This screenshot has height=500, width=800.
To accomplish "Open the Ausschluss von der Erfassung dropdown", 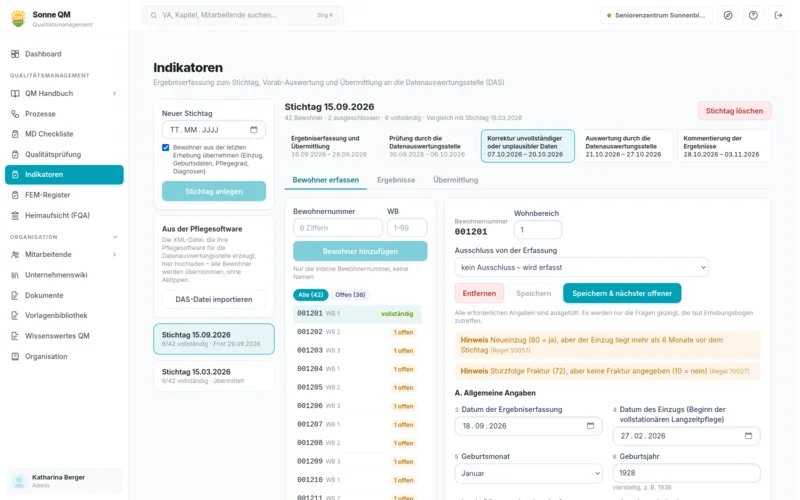I will coord(581,267).
